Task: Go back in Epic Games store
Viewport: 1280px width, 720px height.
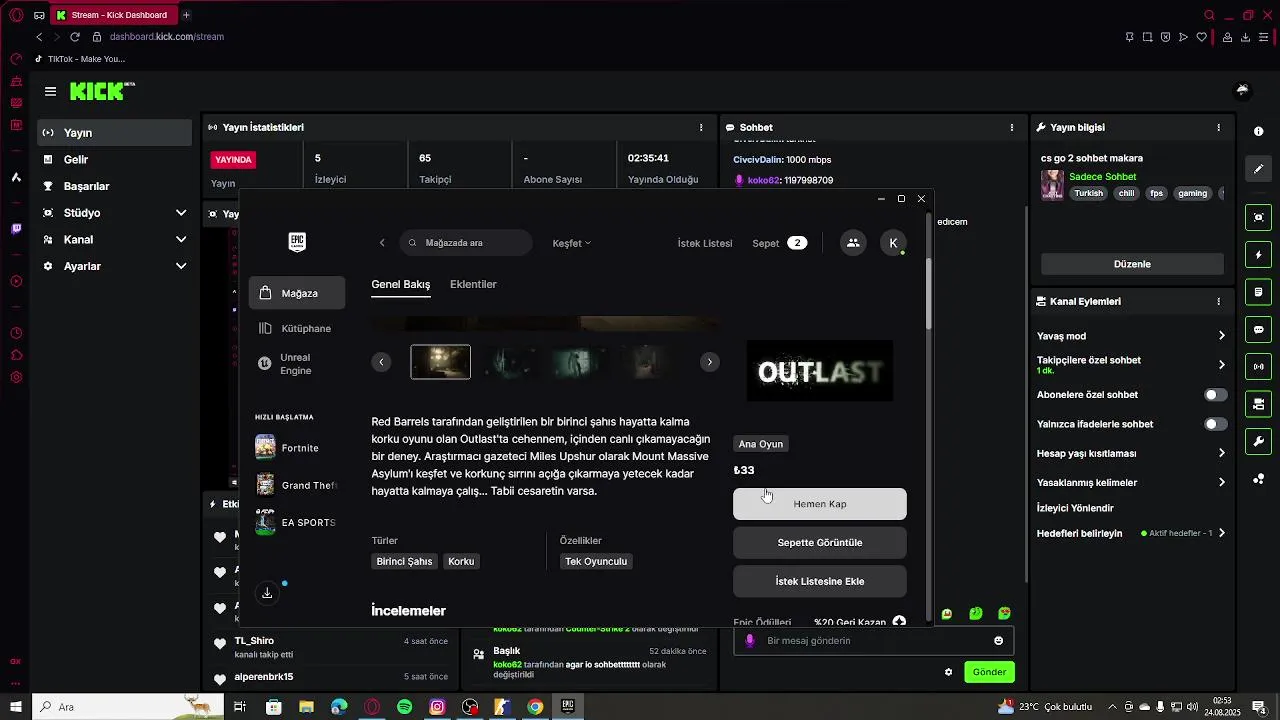Action: coord(382,243)
